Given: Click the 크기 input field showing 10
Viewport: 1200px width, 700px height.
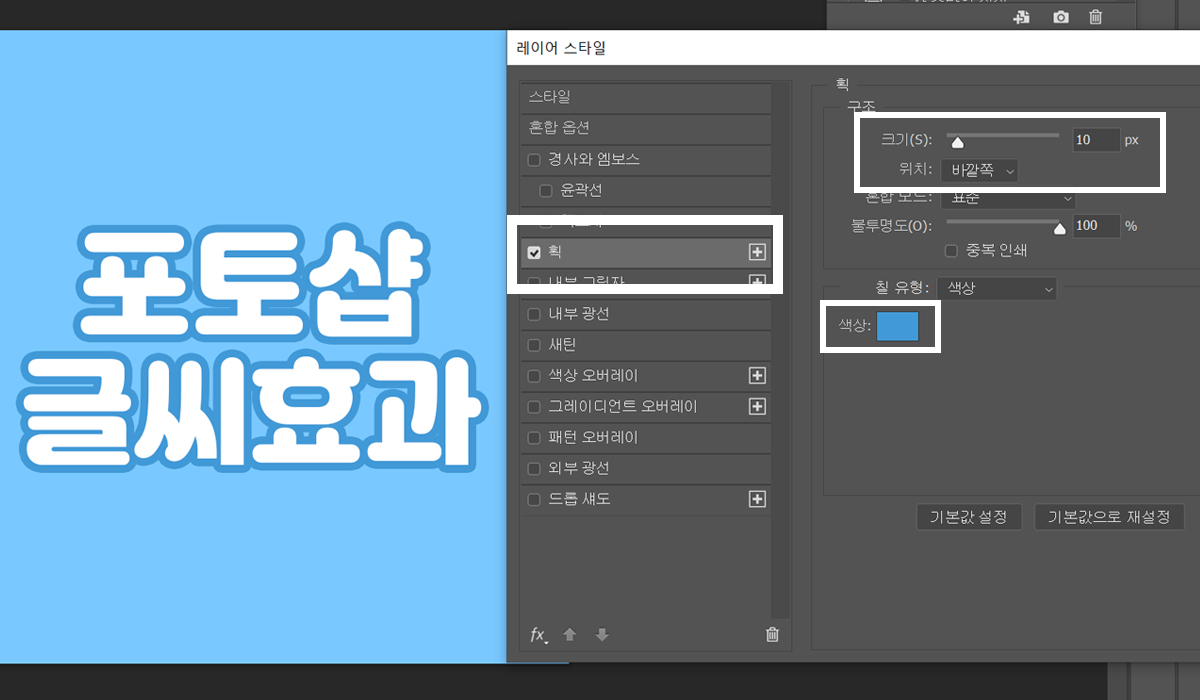Looking at the screenshot, I should (1096, 140).
